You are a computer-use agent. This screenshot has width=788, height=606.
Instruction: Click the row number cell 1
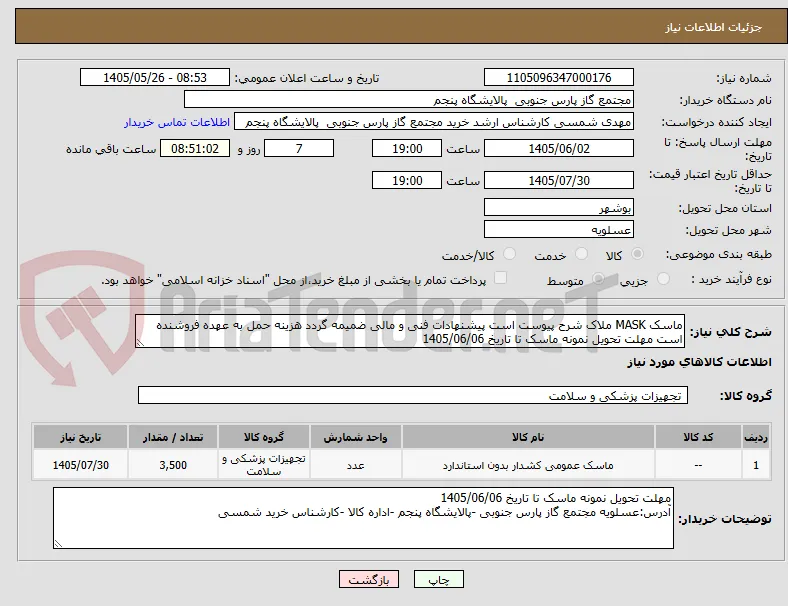[755, 465]
